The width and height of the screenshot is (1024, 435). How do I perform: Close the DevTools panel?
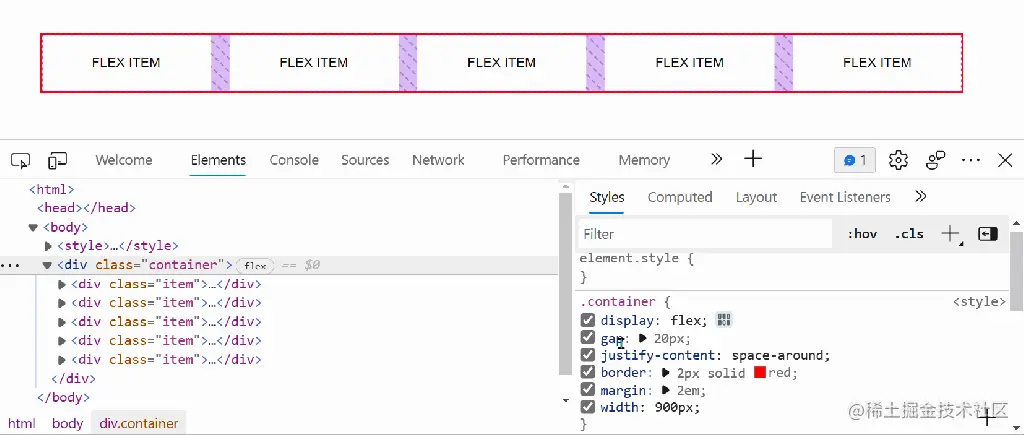[1005, 160]
